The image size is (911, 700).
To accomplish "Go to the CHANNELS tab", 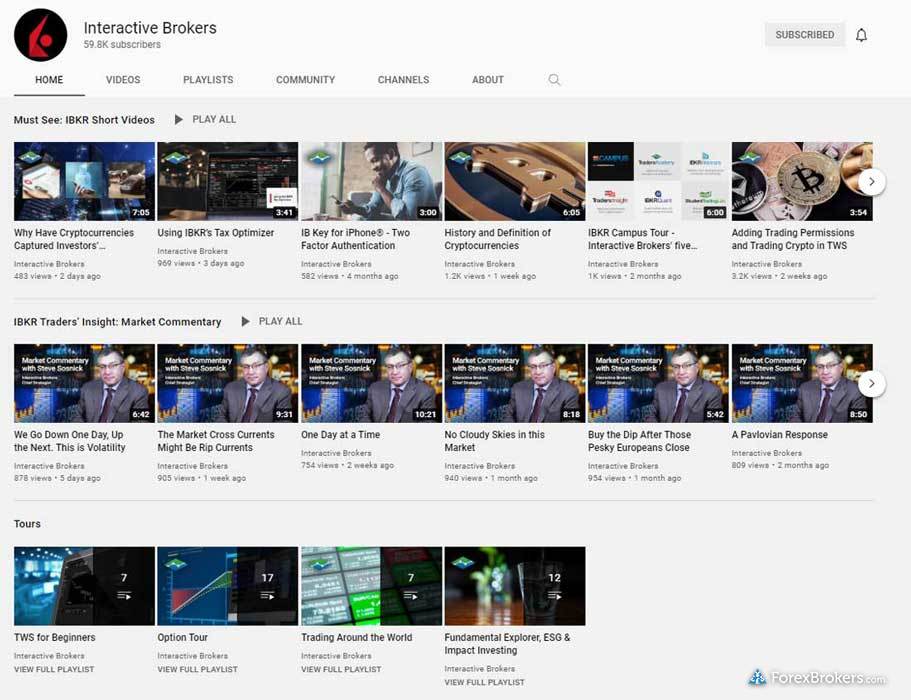I will (x=403, y=80).
